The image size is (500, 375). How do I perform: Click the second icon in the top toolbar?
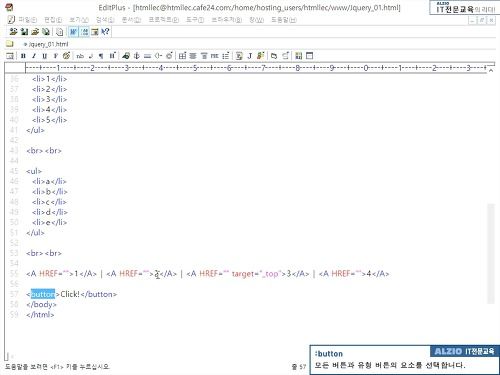point(24,32)
